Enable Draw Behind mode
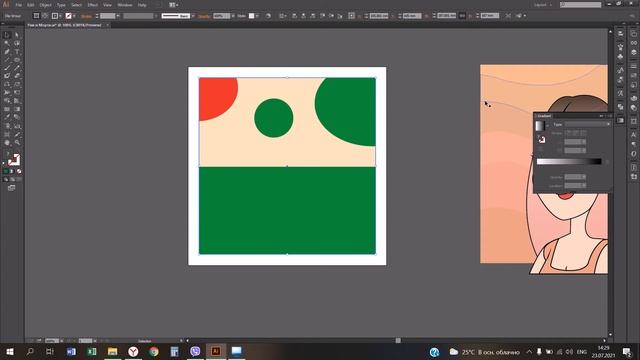Viewport: 640px width, 360px height. pyautogui.click(x=12, y=179)
